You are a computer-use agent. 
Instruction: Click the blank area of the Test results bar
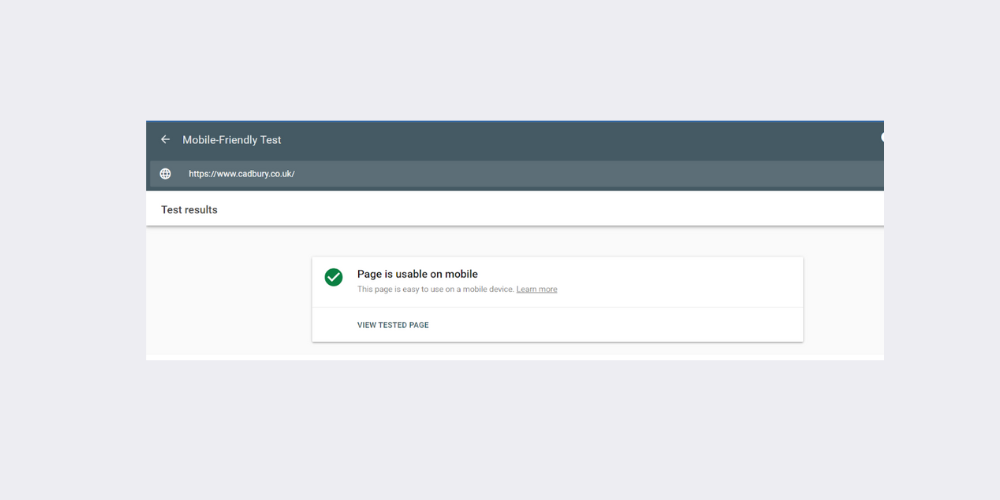pos(550,210)
